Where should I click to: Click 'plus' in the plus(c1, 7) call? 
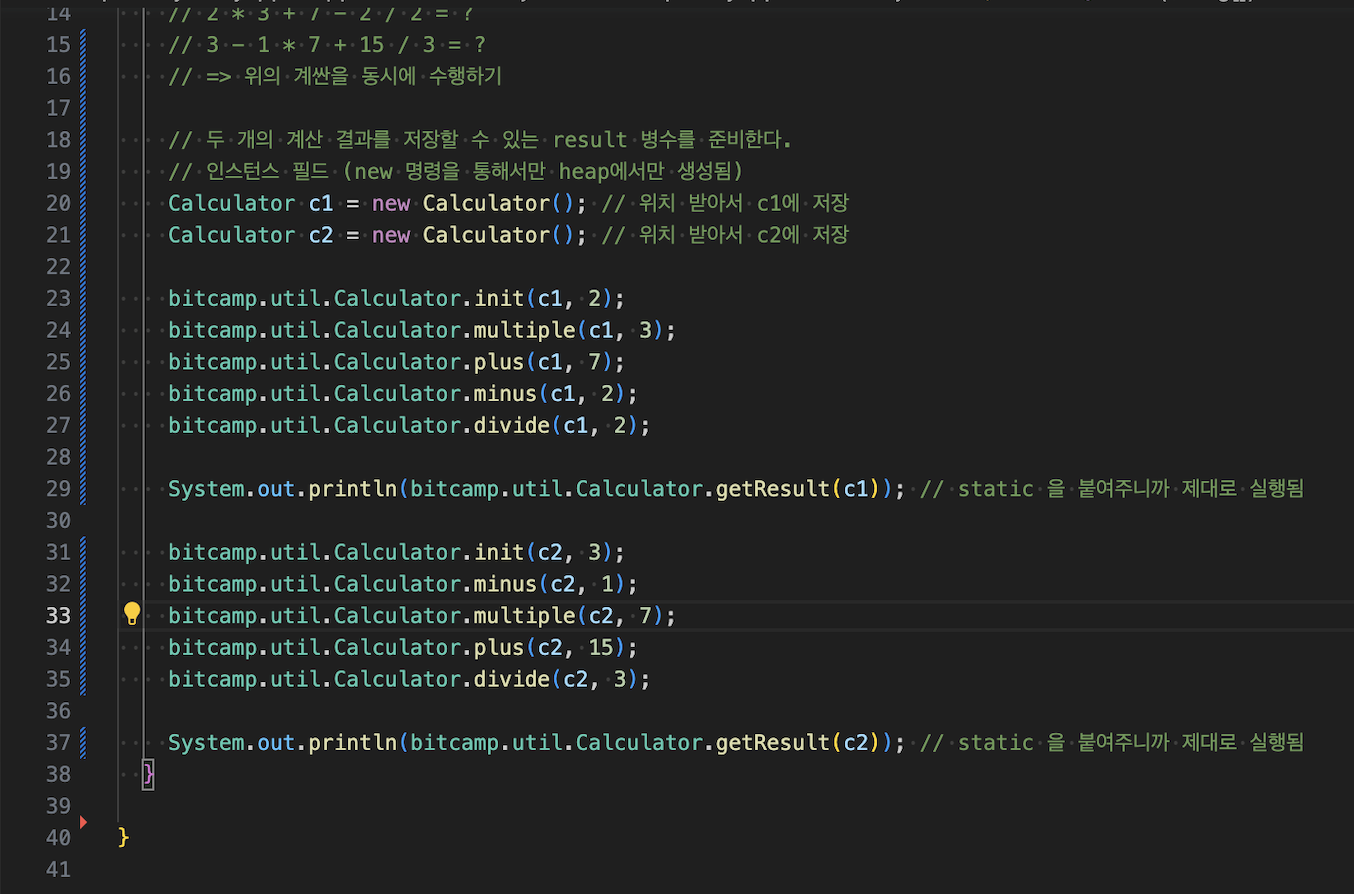(499, 362)
